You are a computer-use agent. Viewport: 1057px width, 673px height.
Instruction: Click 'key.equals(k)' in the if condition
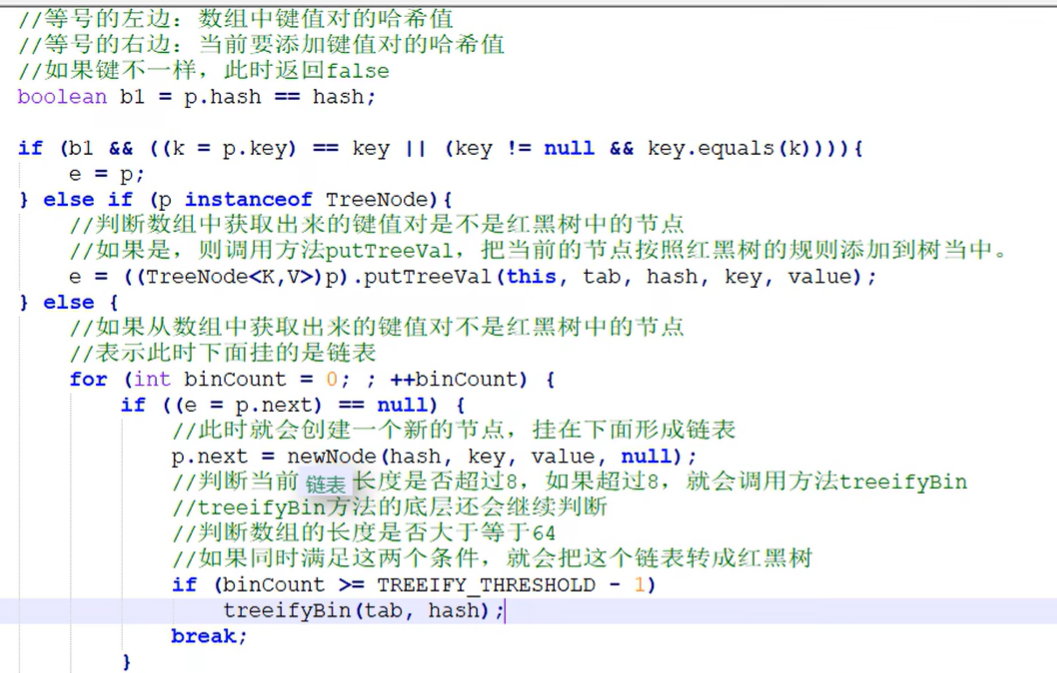[x=728, y=148]
